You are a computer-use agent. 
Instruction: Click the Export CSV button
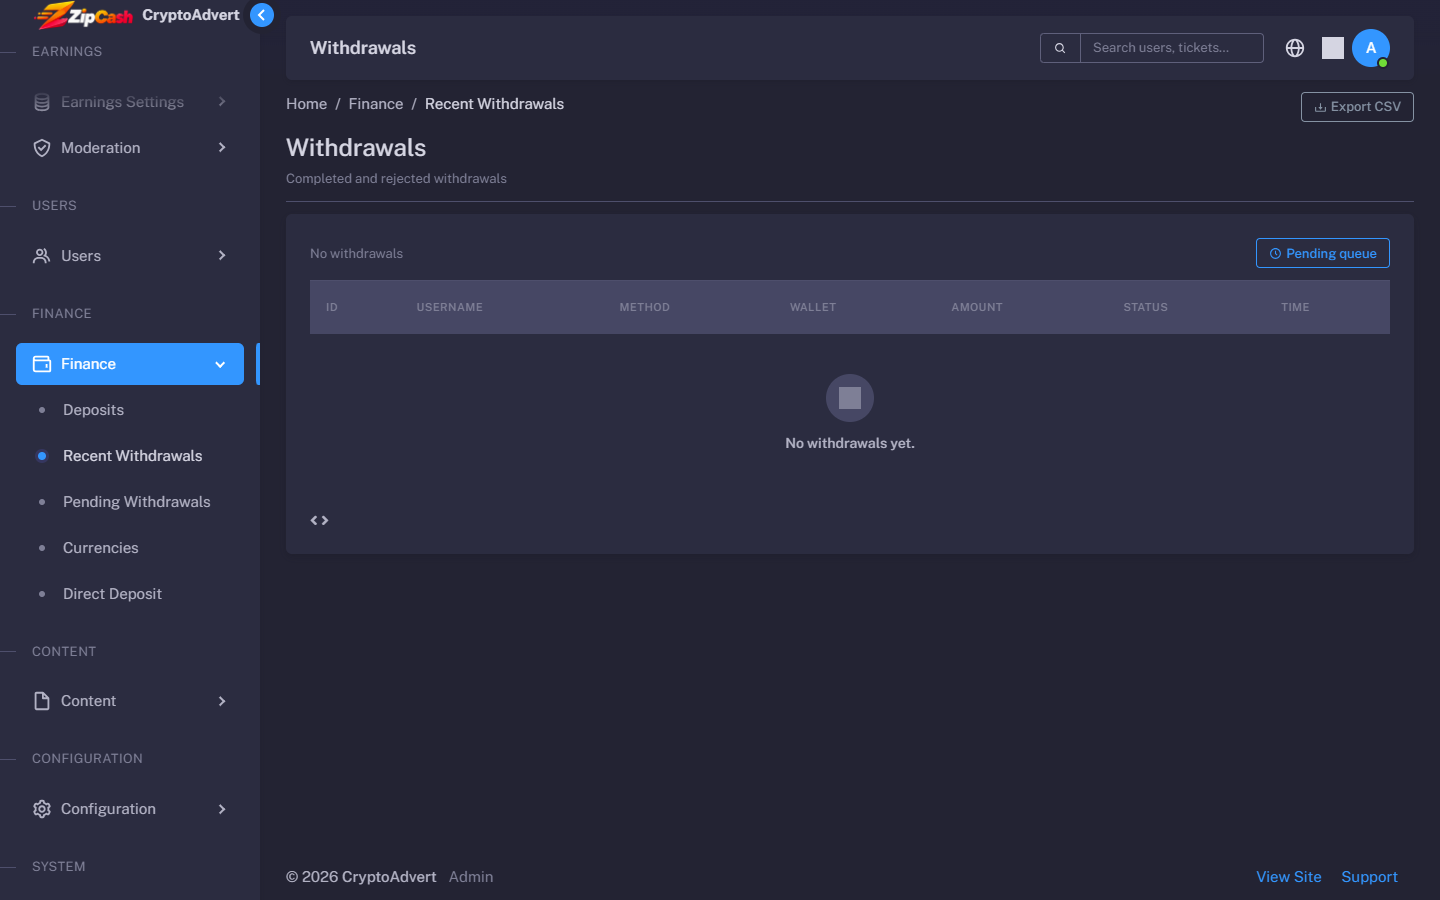(x=1357, y=107)
